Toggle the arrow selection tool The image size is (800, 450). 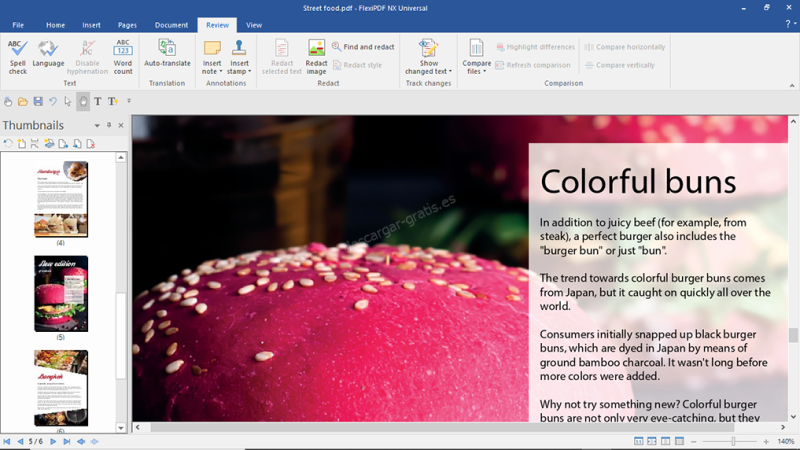click(68, 101)
